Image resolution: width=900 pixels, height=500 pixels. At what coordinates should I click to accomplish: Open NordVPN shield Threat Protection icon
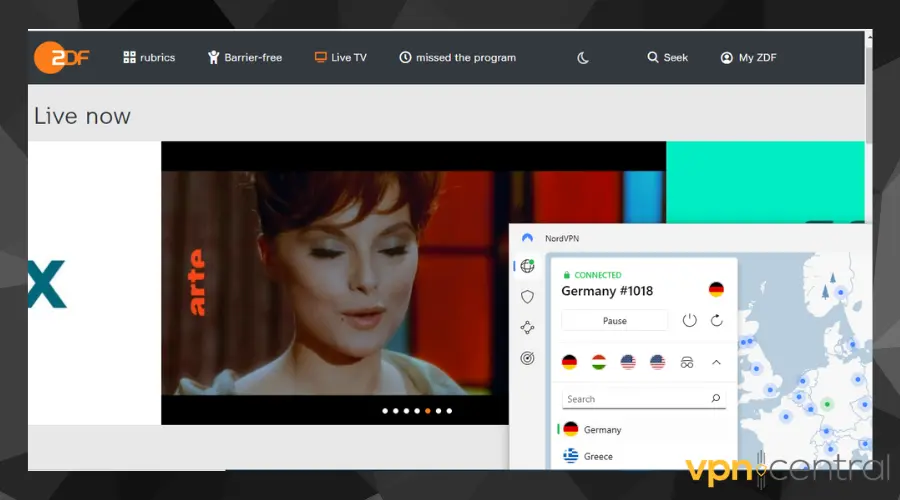tap(527, 297)
